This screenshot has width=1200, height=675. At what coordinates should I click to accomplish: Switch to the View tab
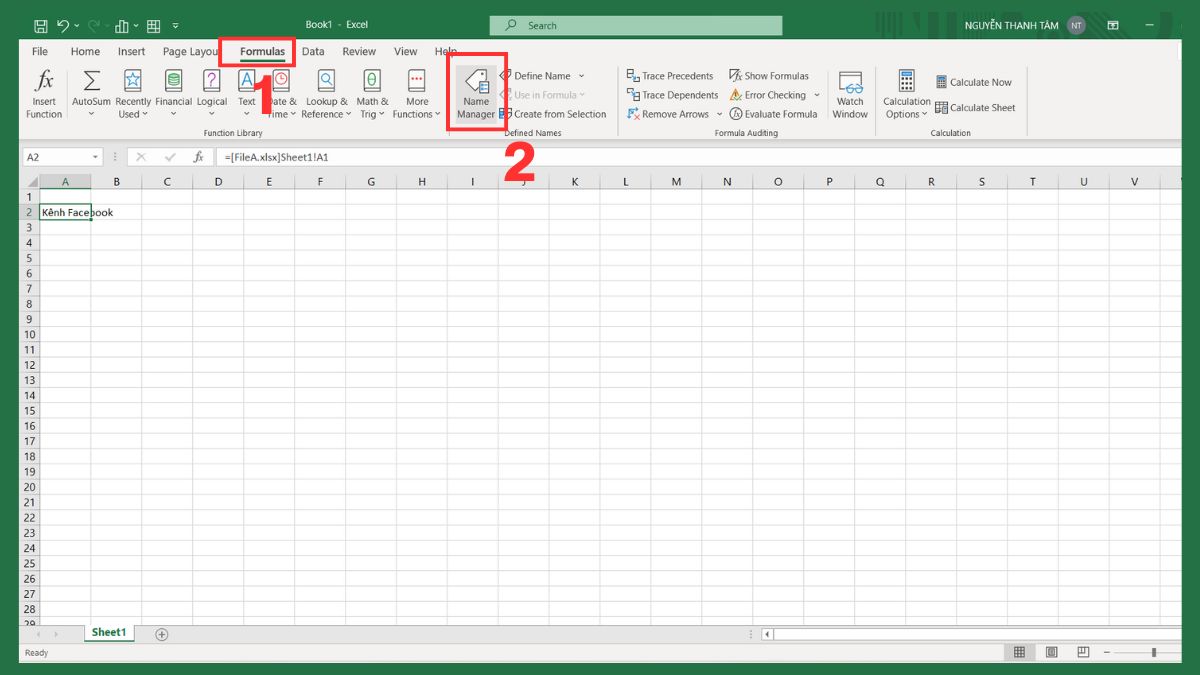[x=405, y=51]
